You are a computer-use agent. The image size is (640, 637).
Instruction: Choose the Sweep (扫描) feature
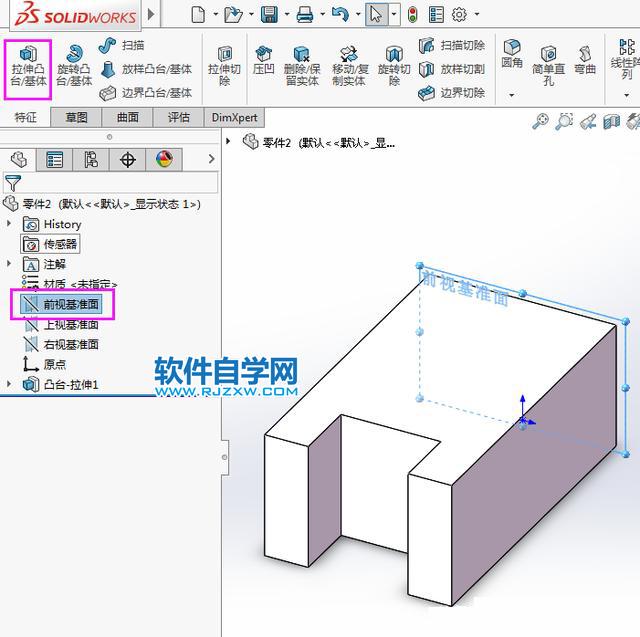(x=121, y=45)
